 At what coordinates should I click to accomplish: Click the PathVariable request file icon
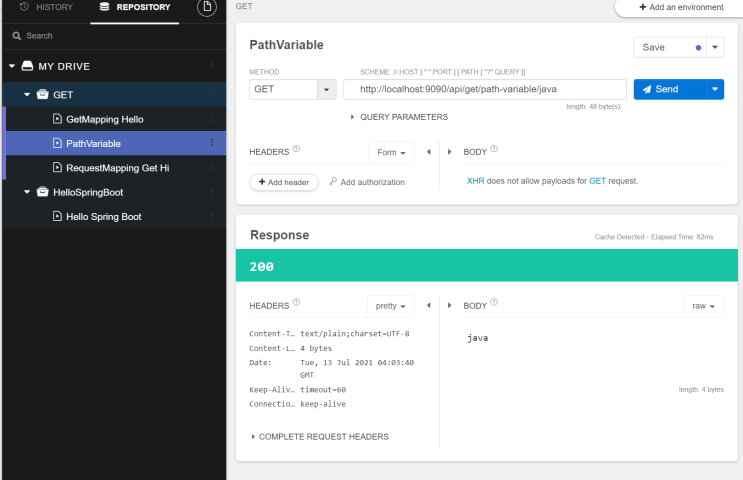click(x=57, y=143)
